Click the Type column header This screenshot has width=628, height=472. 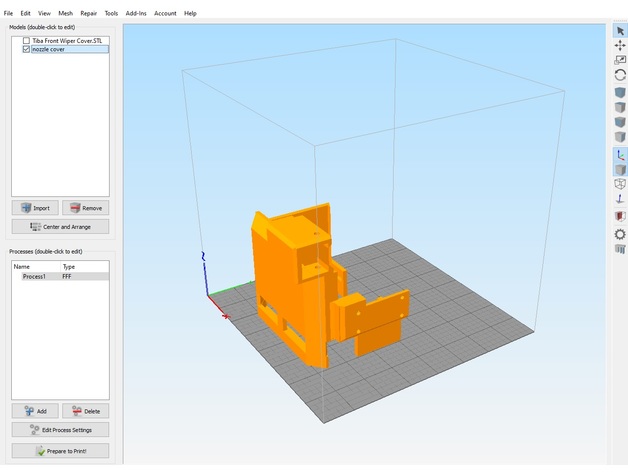pyautogui.click(x=69, y=267)
